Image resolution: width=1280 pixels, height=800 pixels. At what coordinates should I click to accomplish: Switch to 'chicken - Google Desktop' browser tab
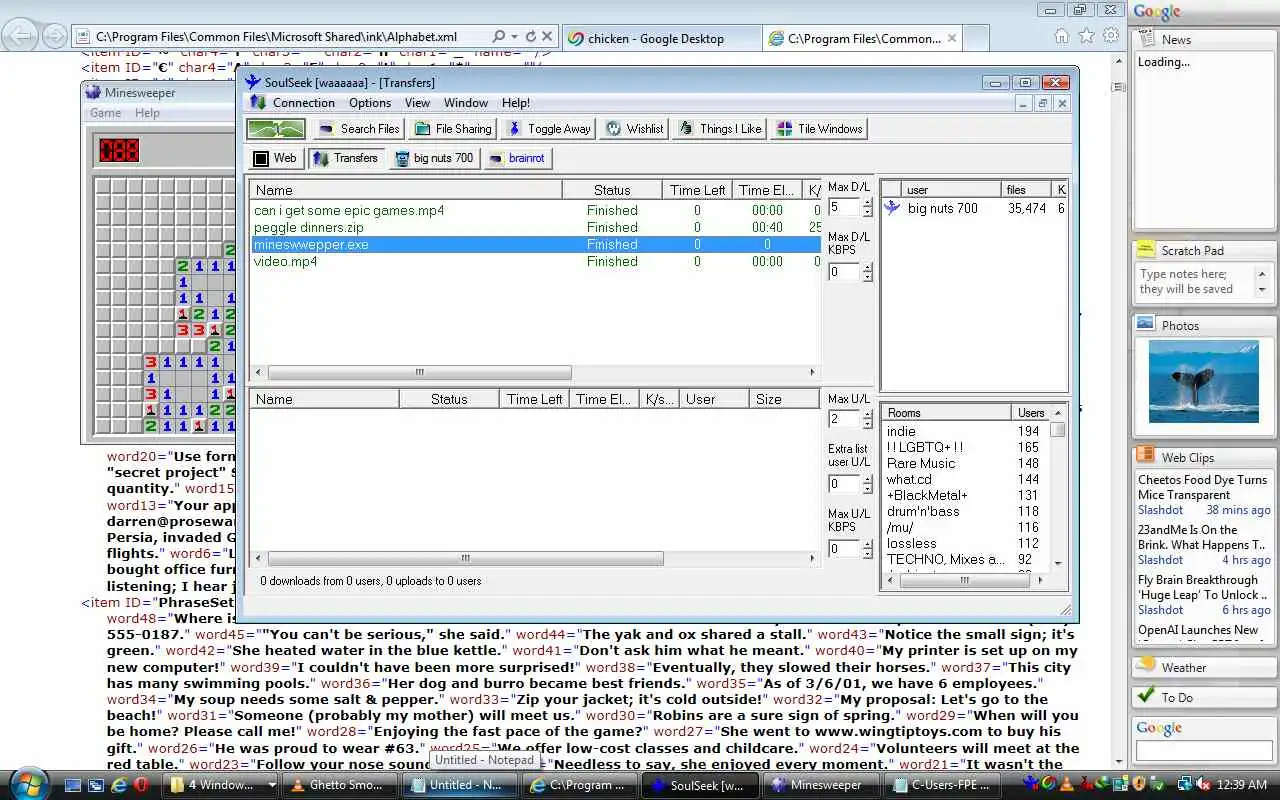pos(660,39)
